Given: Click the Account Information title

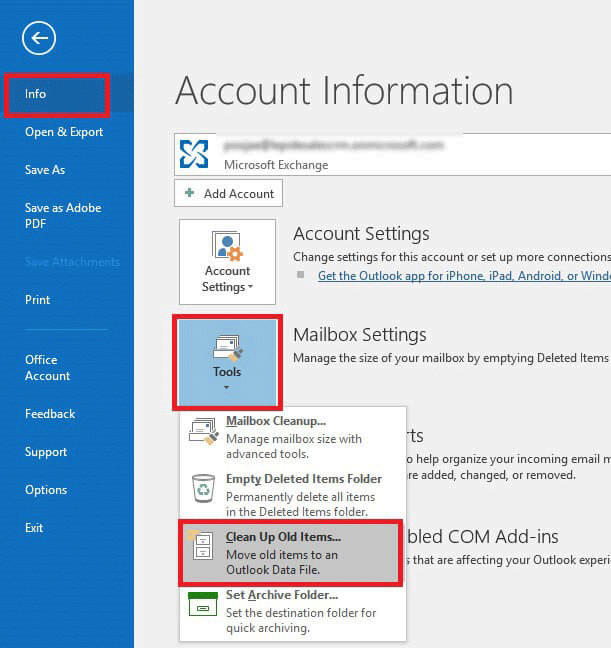Looking at the screenshot, I should click(x=344, y=91).
